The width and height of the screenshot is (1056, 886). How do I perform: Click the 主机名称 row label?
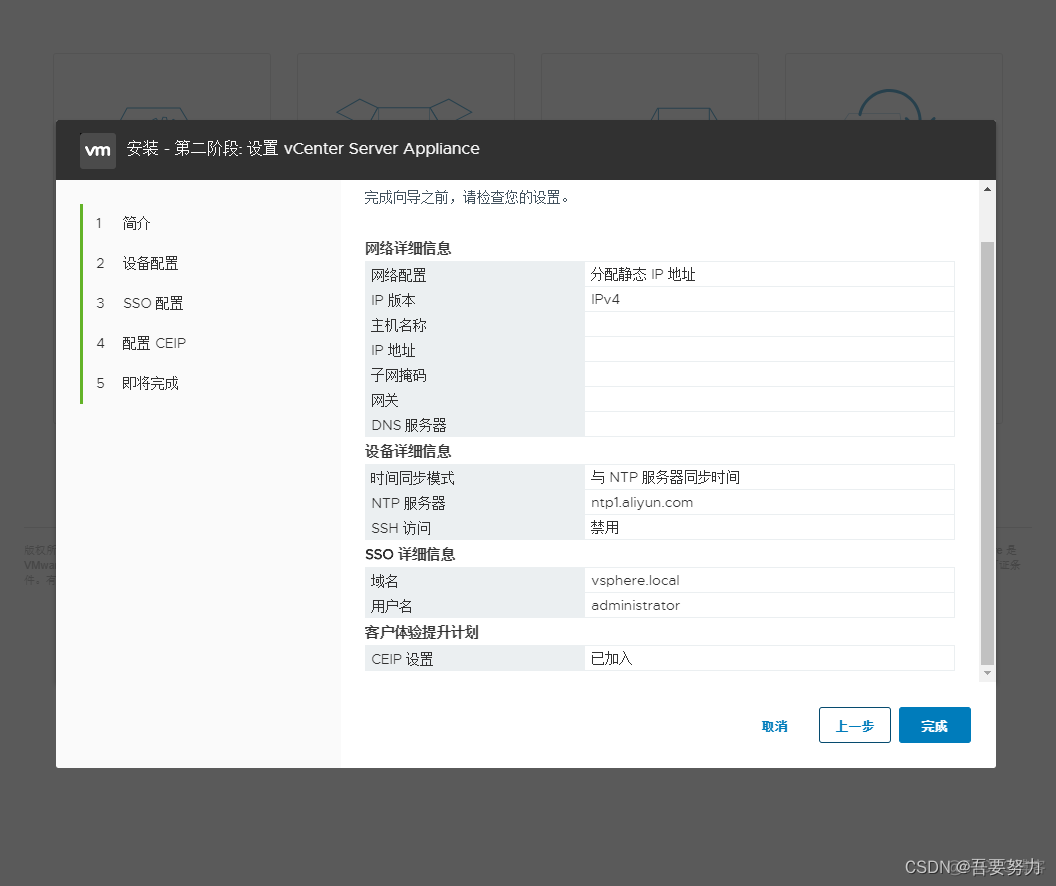click(x=399, y=325)
